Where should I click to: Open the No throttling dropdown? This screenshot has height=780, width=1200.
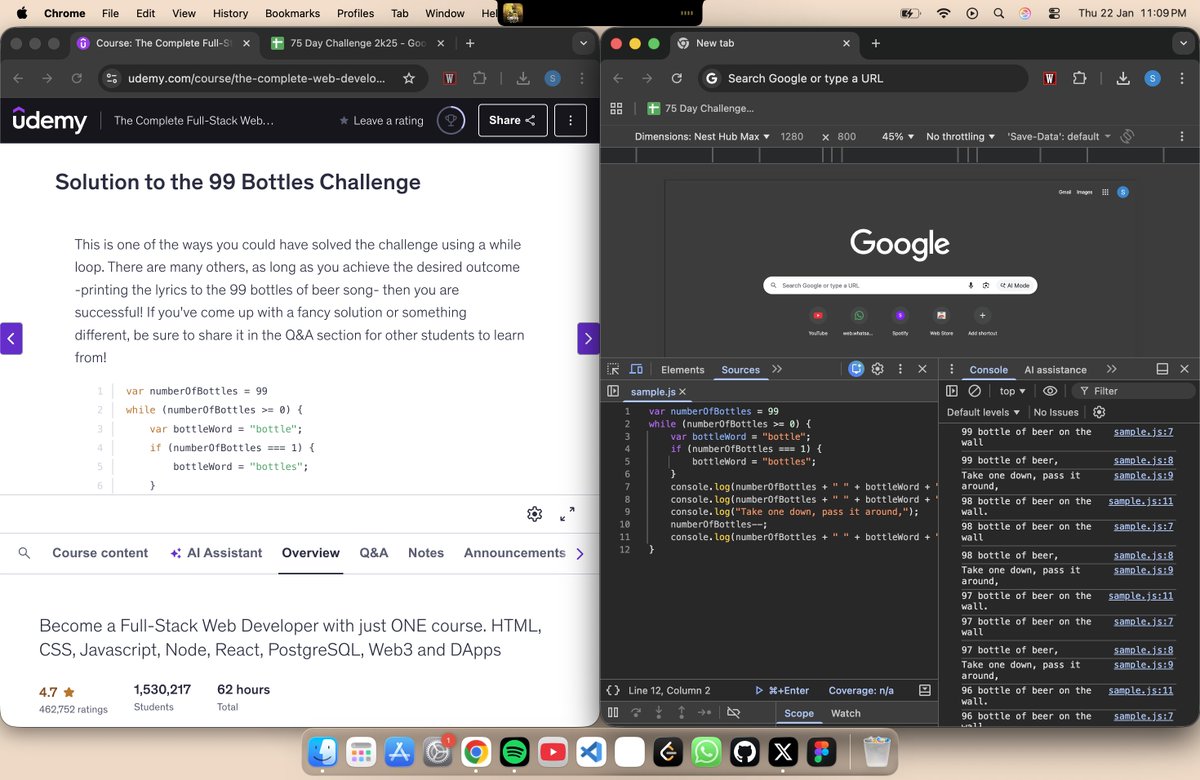(960, 136)
